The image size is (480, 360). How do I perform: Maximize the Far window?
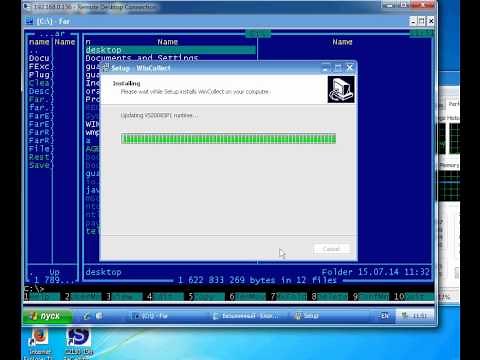pyautogui.click(x=422, y=21)
